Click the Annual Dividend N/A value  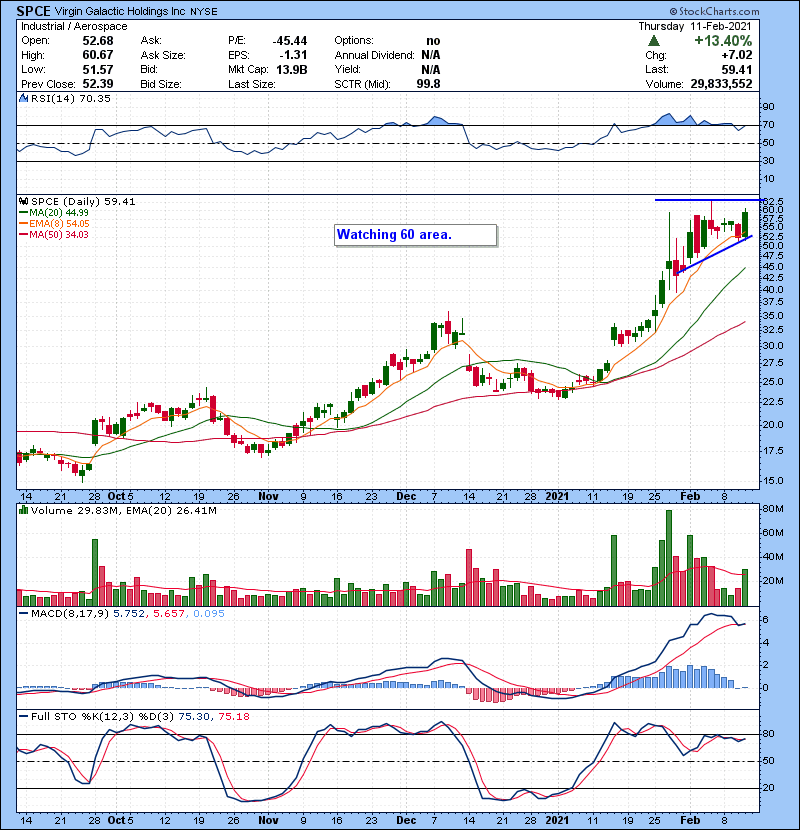click(x=431, y=55)
